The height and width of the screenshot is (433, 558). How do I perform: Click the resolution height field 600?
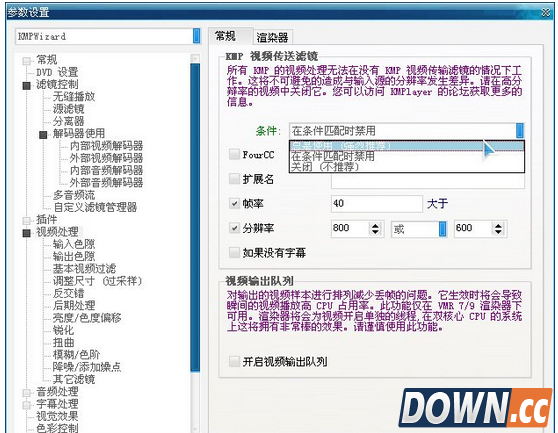click(x=473, y=228)
